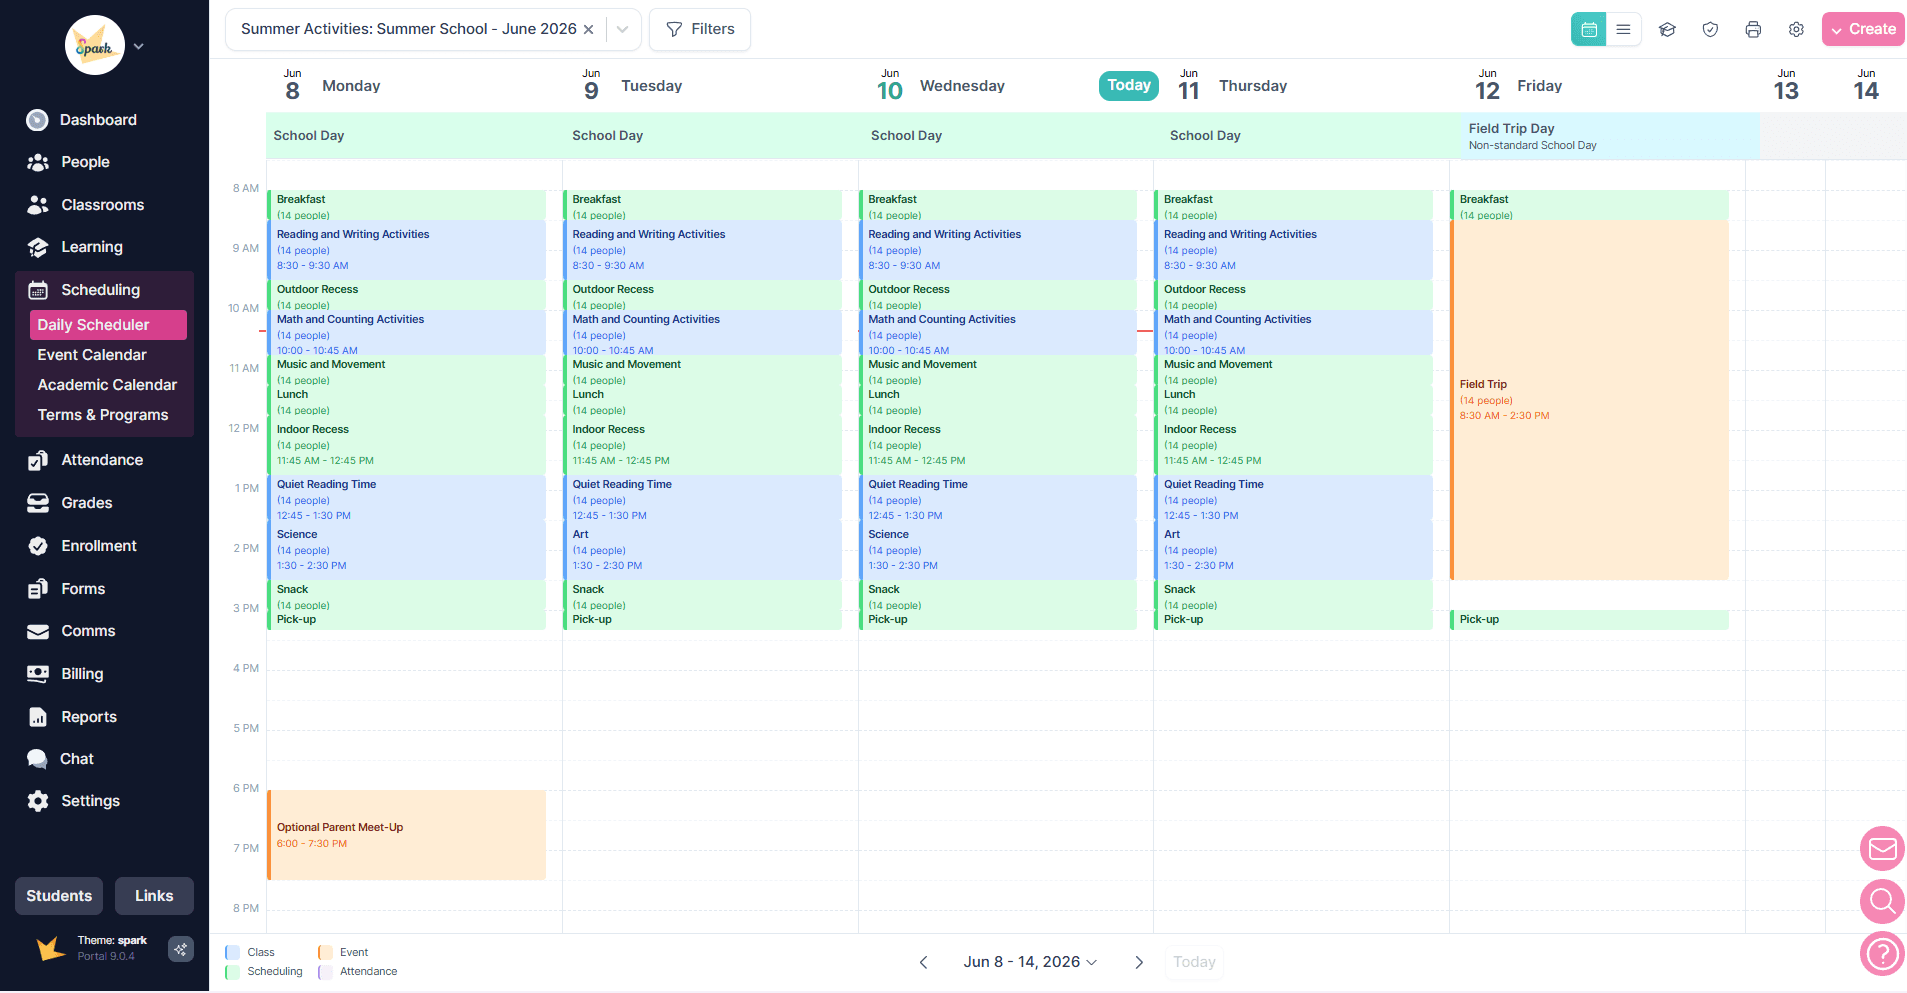Click the theme switcher sparkle icon
The width and height of the screenshot is (1907, 993).
(x=181, y=949)
